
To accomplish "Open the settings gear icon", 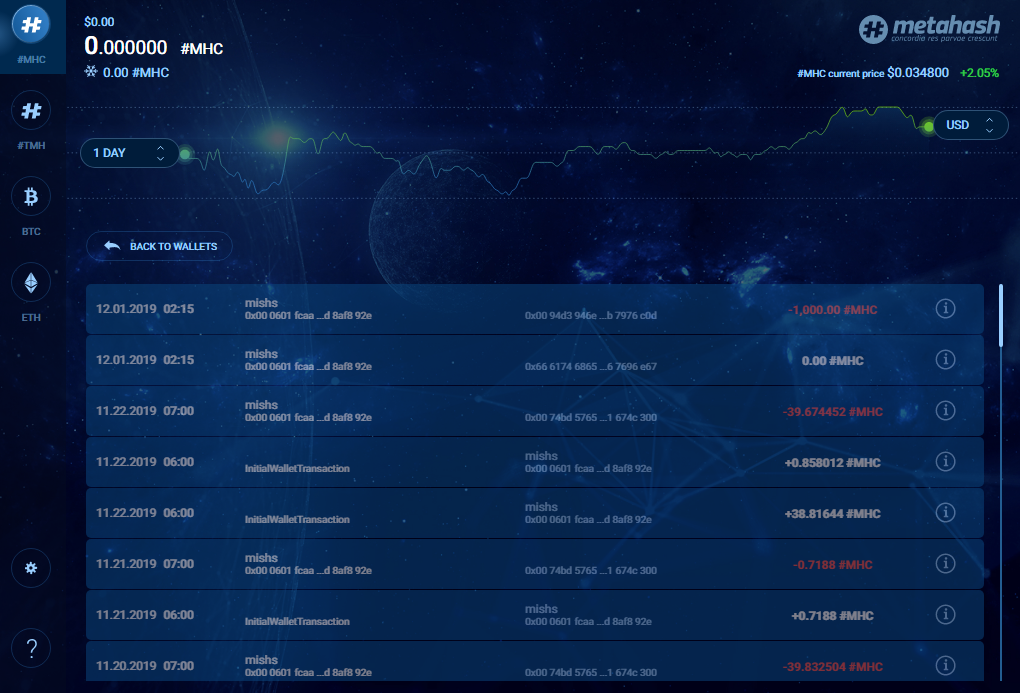I will tap(31, 568).
